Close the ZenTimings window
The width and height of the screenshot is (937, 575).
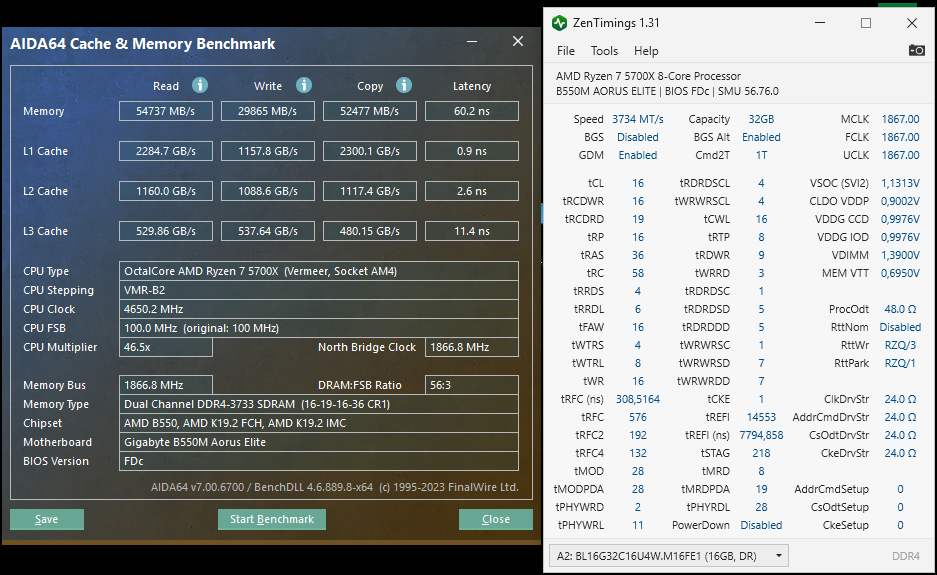tap(911, 23)
